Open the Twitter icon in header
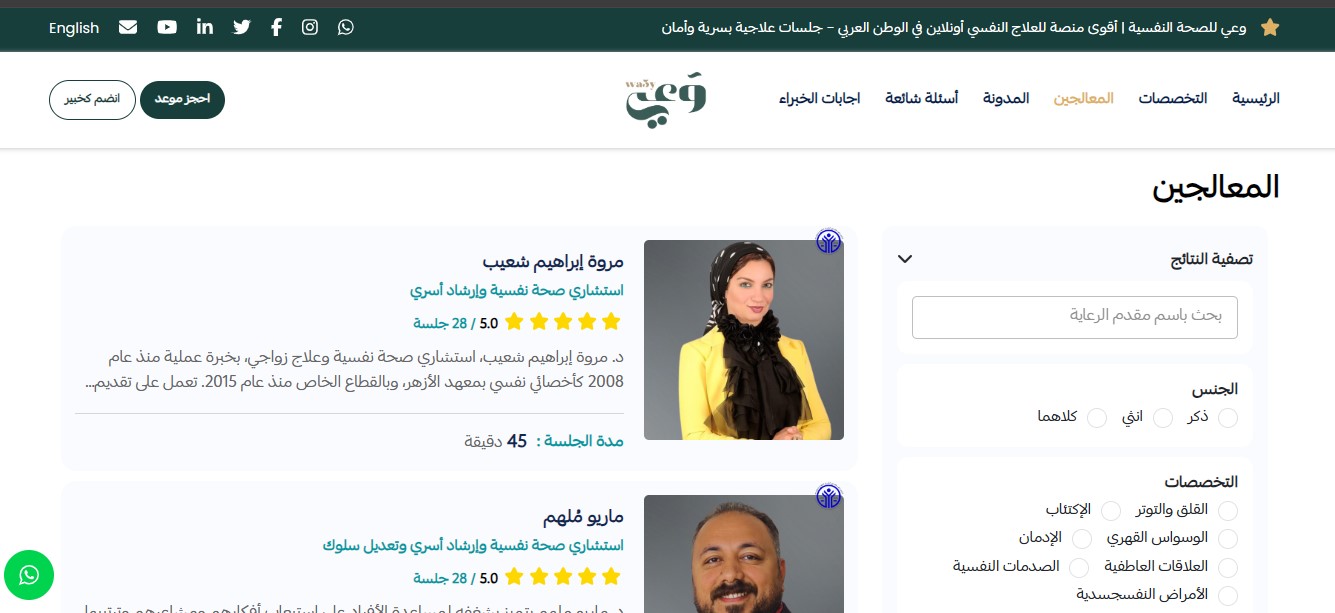This screenshot has height=613, width=1335. click(242, 27)
